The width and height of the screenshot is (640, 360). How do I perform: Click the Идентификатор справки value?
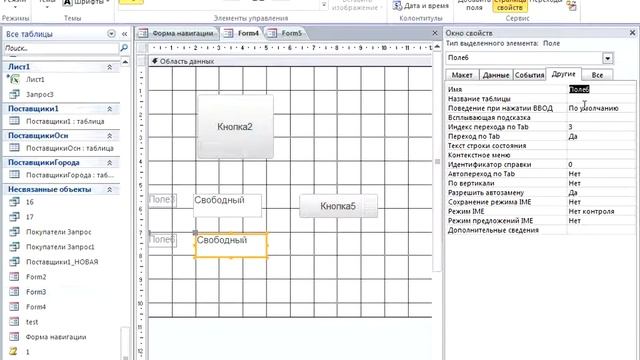pos(601,164)
